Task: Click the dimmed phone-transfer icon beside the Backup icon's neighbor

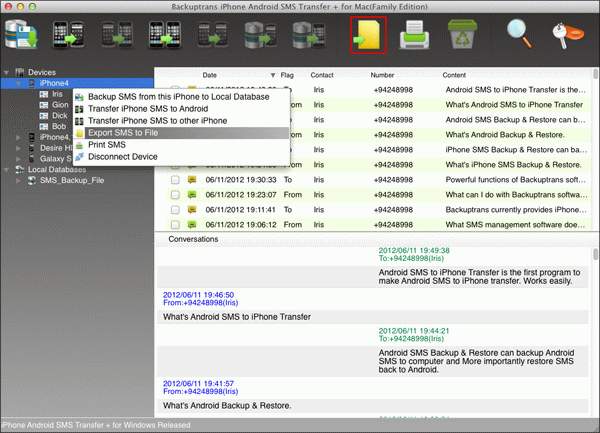Action: (117, 35)
